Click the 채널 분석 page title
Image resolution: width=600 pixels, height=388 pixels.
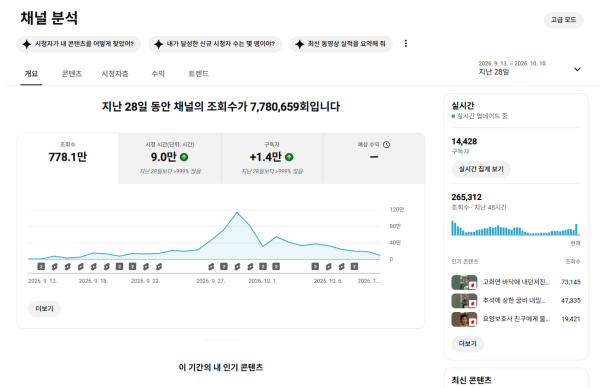(x=49, y=18)
